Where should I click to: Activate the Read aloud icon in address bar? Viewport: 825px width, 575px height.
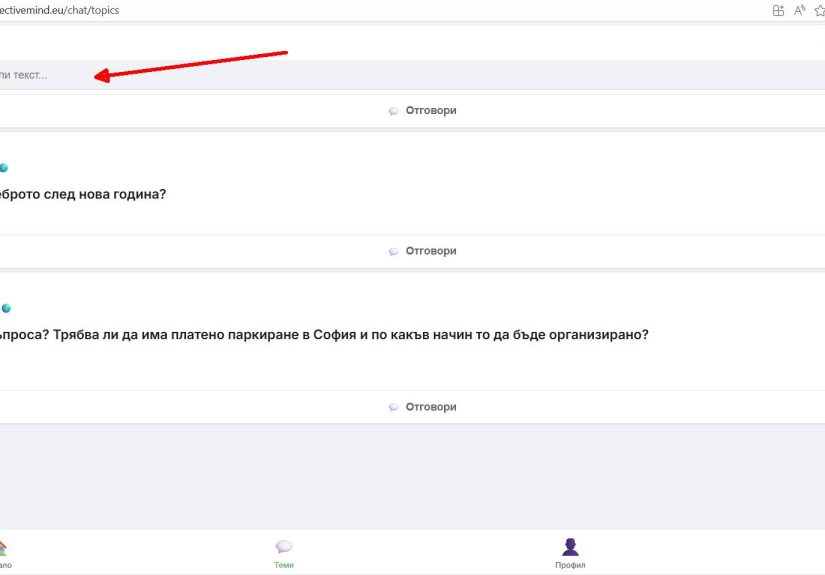click(800, 10)
